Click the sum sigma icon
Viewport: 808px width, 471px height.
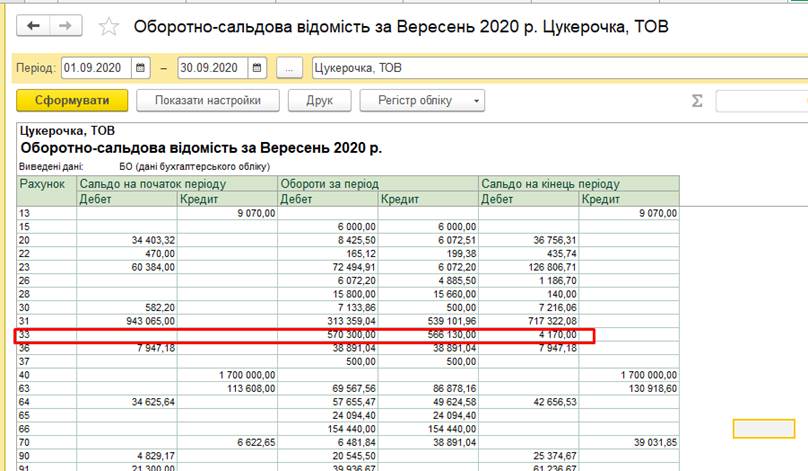(697, 101)
